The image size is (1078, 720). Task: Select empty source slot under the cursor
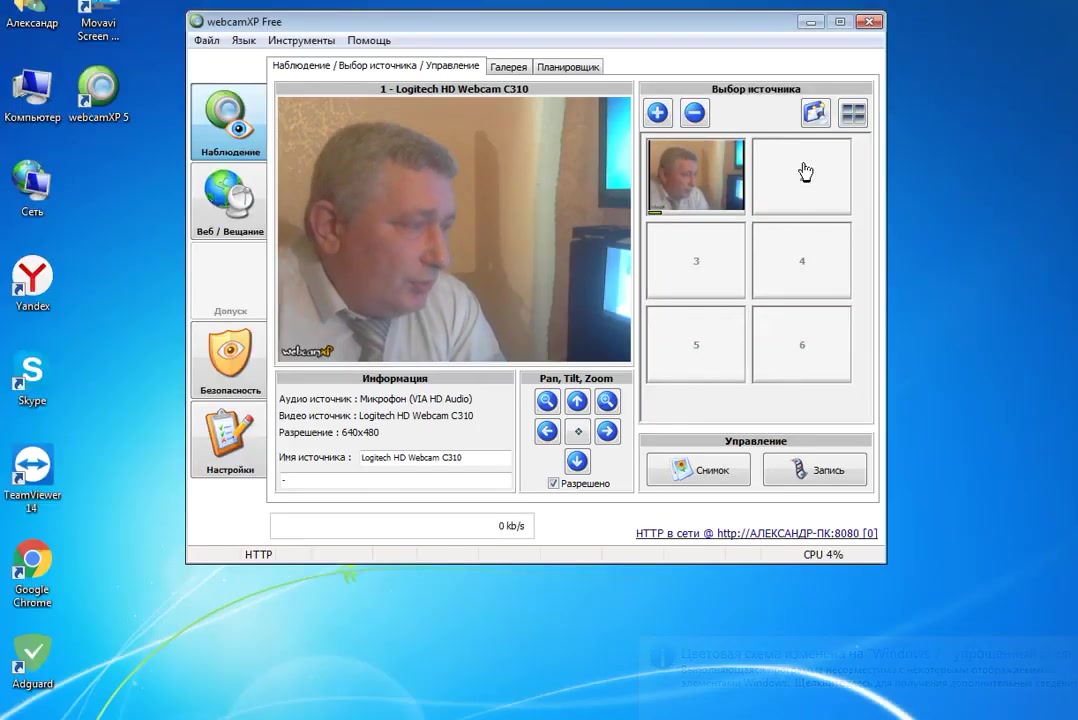[x=802, y=176]
